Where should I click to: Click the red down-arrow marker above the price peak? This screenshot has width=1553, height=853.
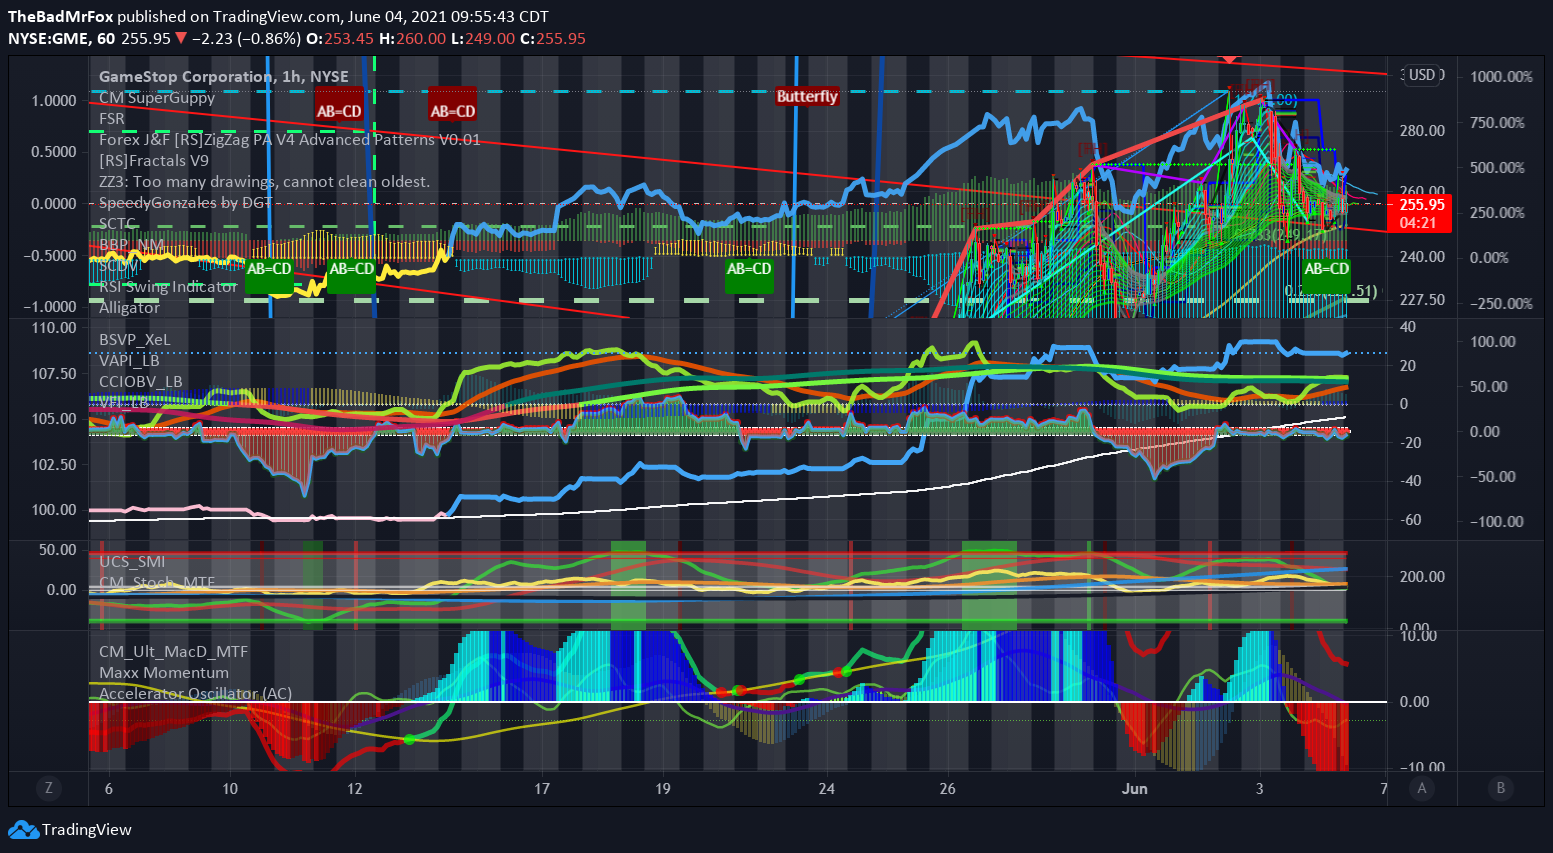point(1230,60)
